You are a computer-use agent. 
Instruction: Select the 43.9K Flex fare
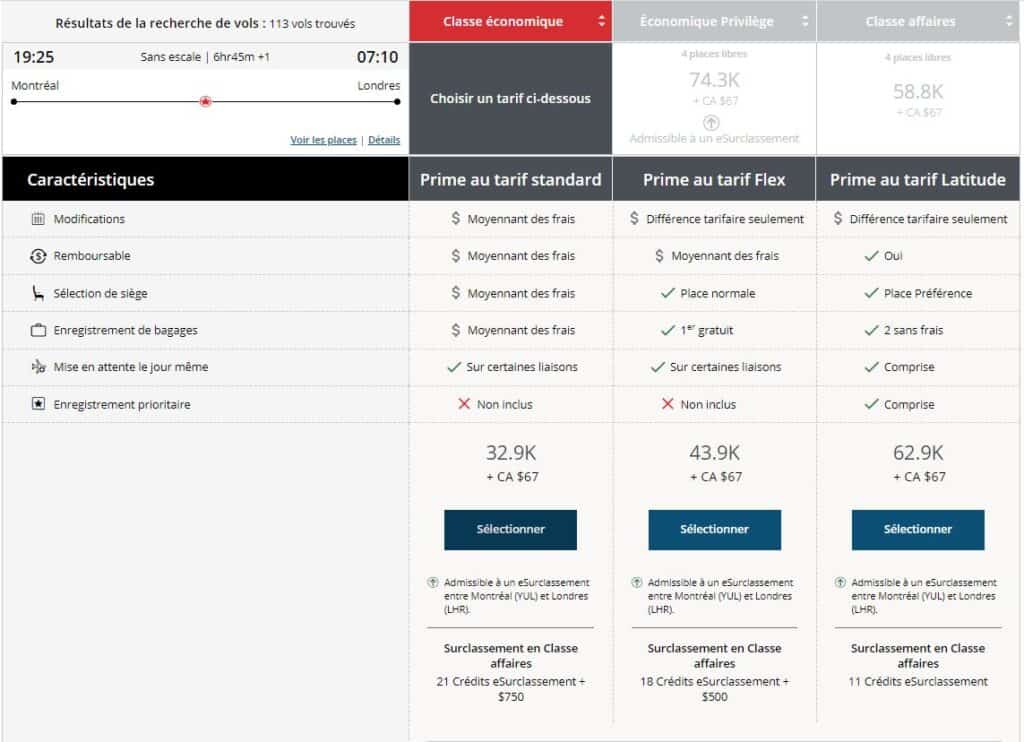click(x=714, y=530)
